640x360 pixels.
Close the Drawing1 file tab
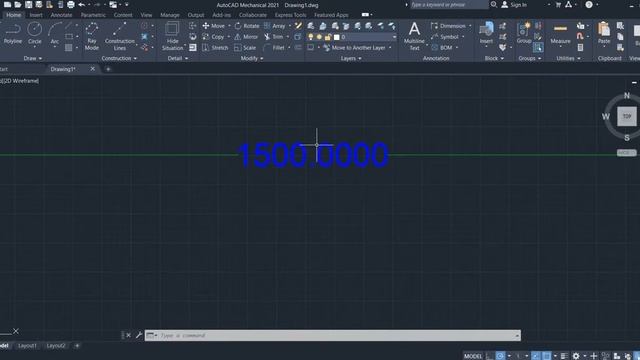93,69
